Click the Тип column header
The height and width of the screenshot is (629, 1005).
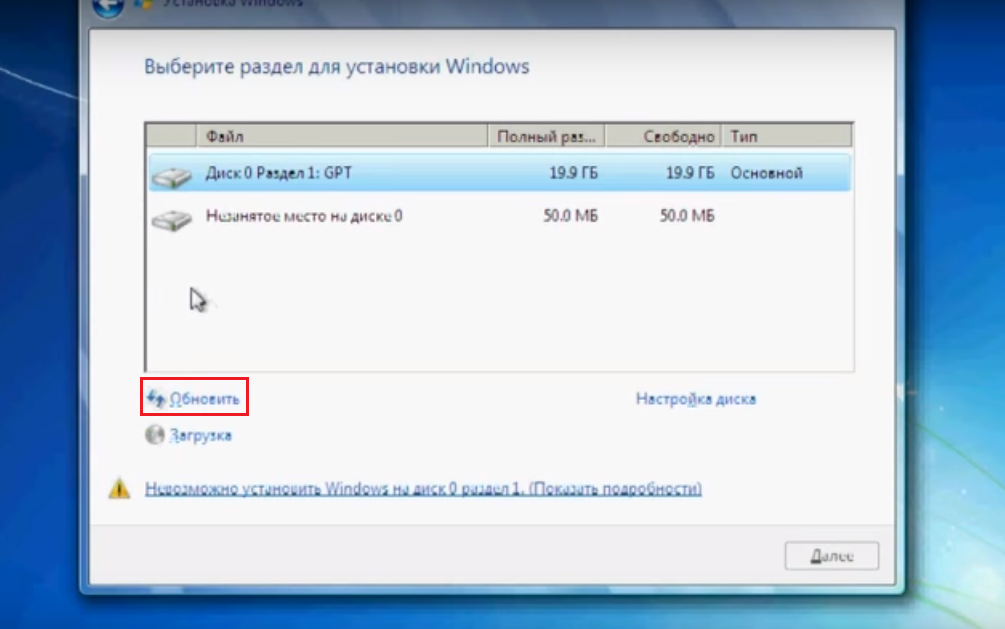(787, 136)
